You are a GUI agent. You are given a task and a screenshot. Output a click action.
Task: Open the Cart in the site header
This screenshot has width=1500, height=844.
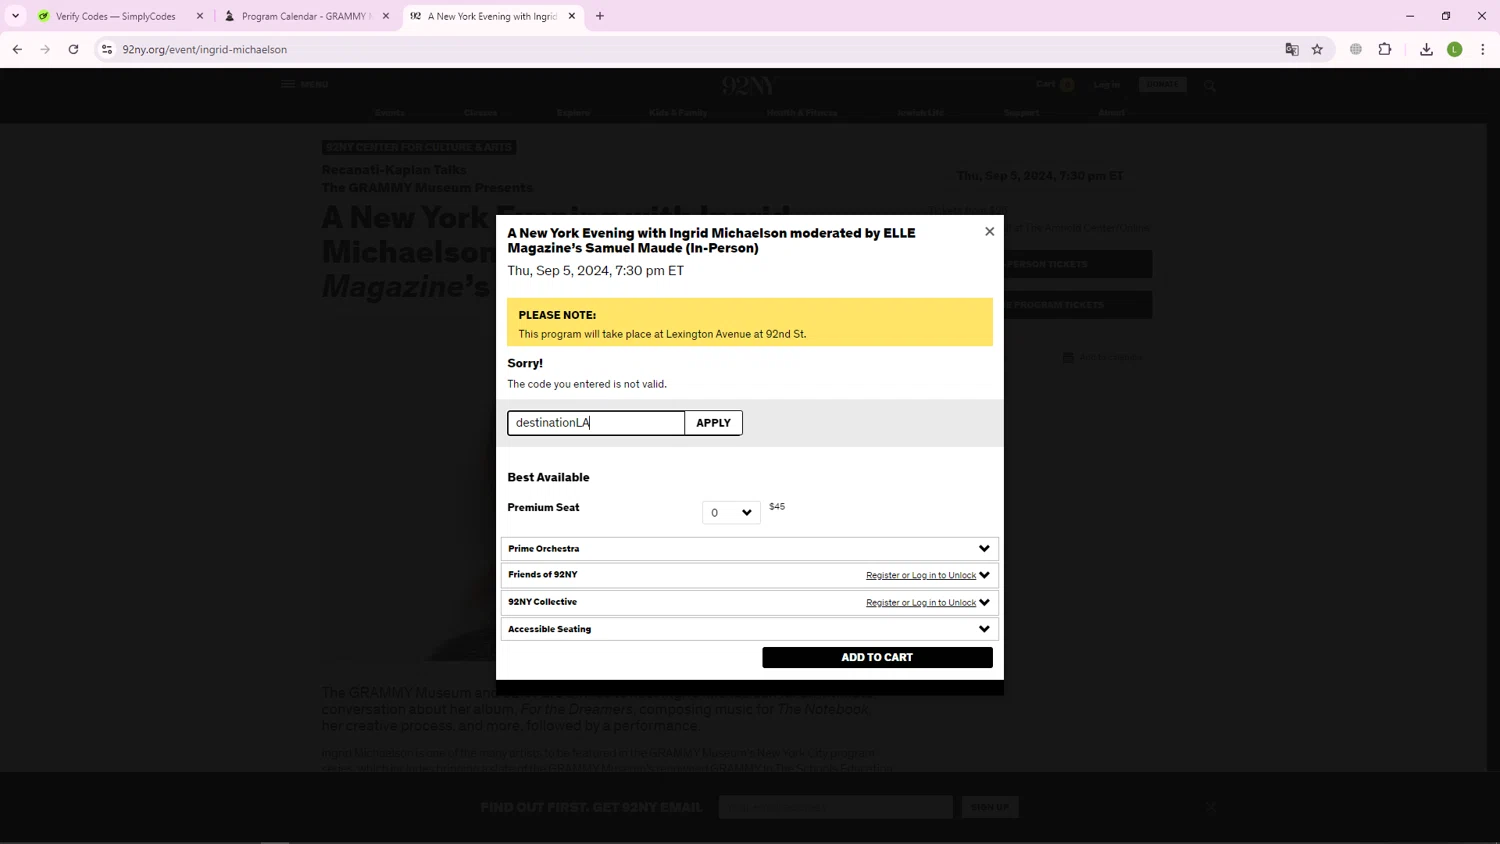click(1055, 84)
